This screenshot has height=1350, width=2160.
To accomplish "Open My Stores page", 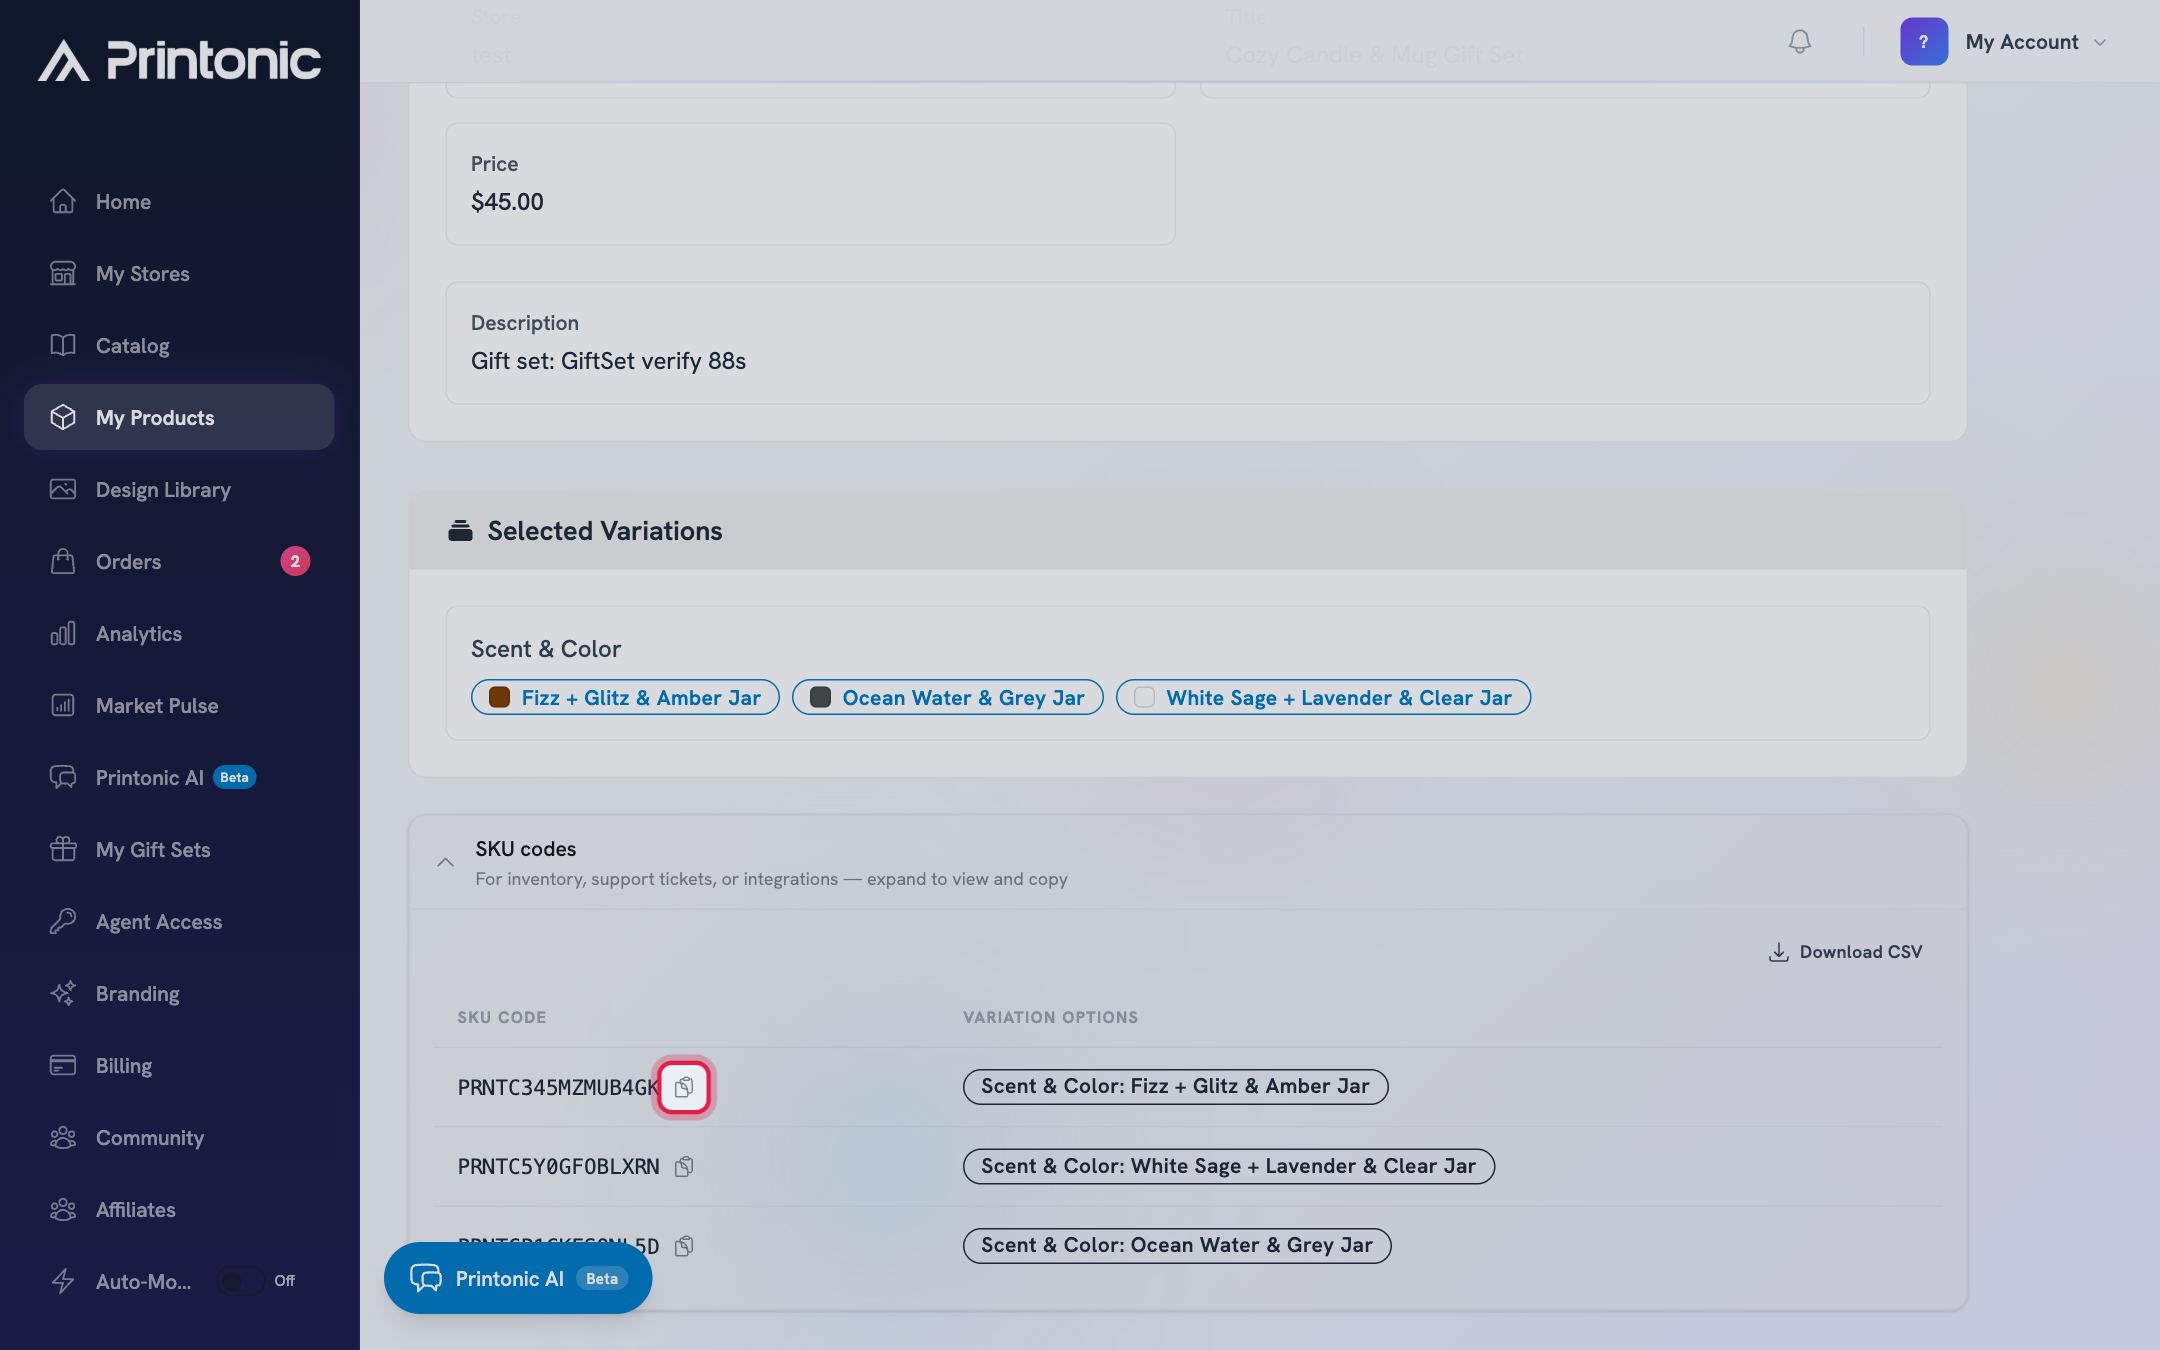I will [179, 274].
